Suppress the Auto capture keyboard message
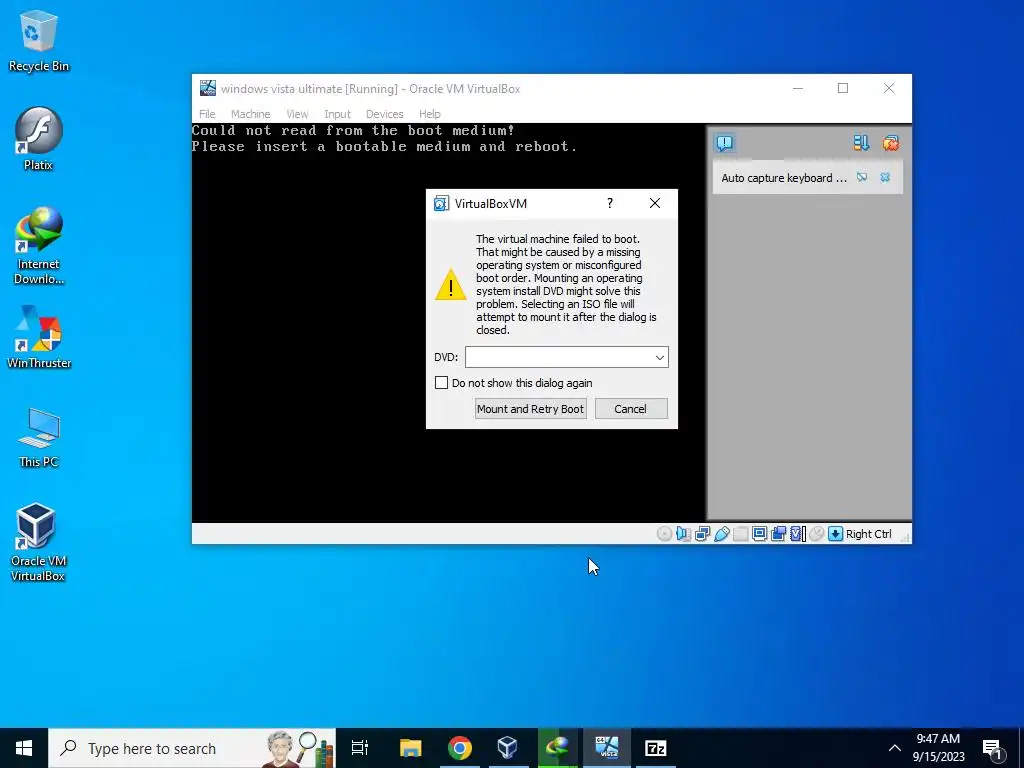This screenshot has height=768, width=1024. pyautogui.click(x=862, y=177)
